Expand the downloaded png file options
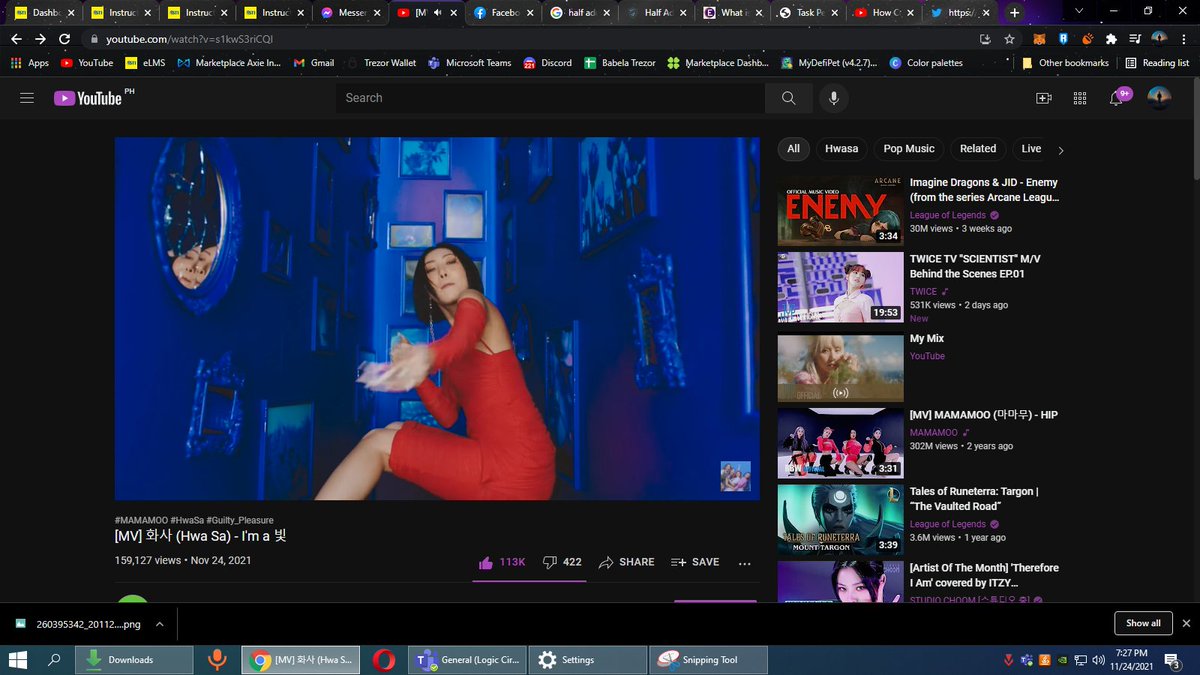Image resolution: width=1200 pixels, height=675 pixels. (x=159, y=624)
